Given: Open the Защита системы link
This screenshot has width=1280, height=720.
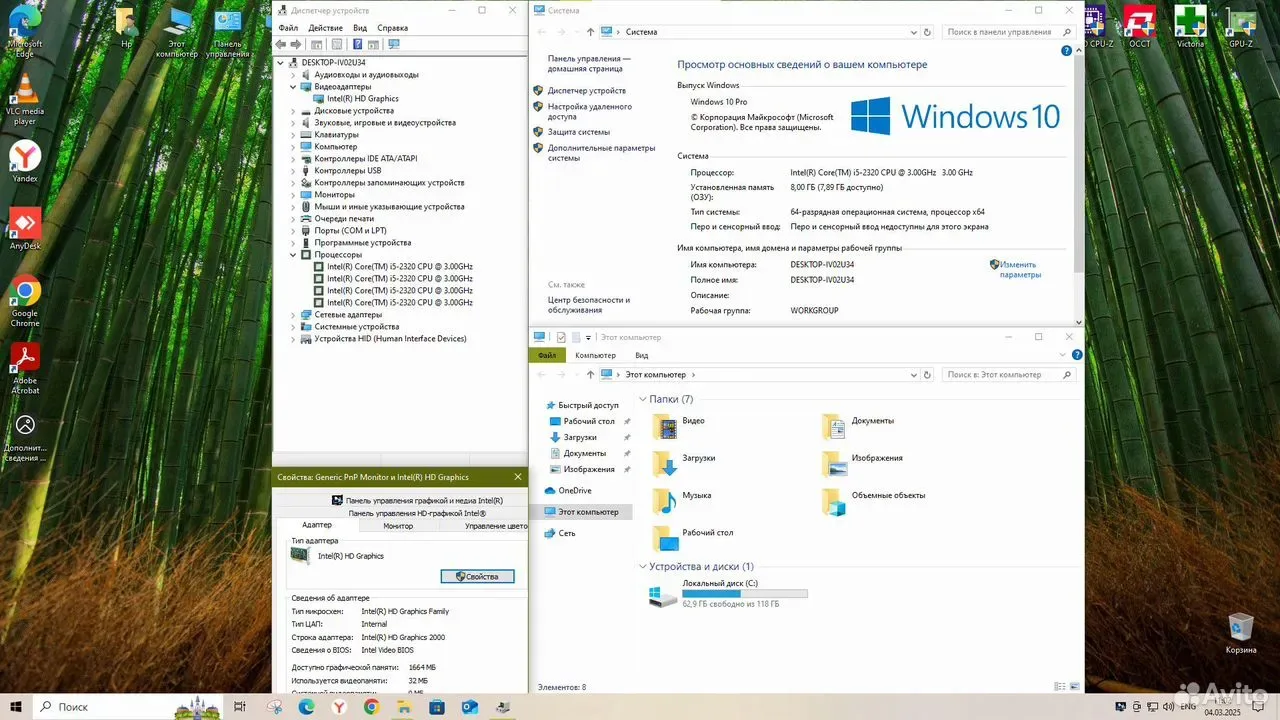Looking at the screenshot, I should pos(579,132).
